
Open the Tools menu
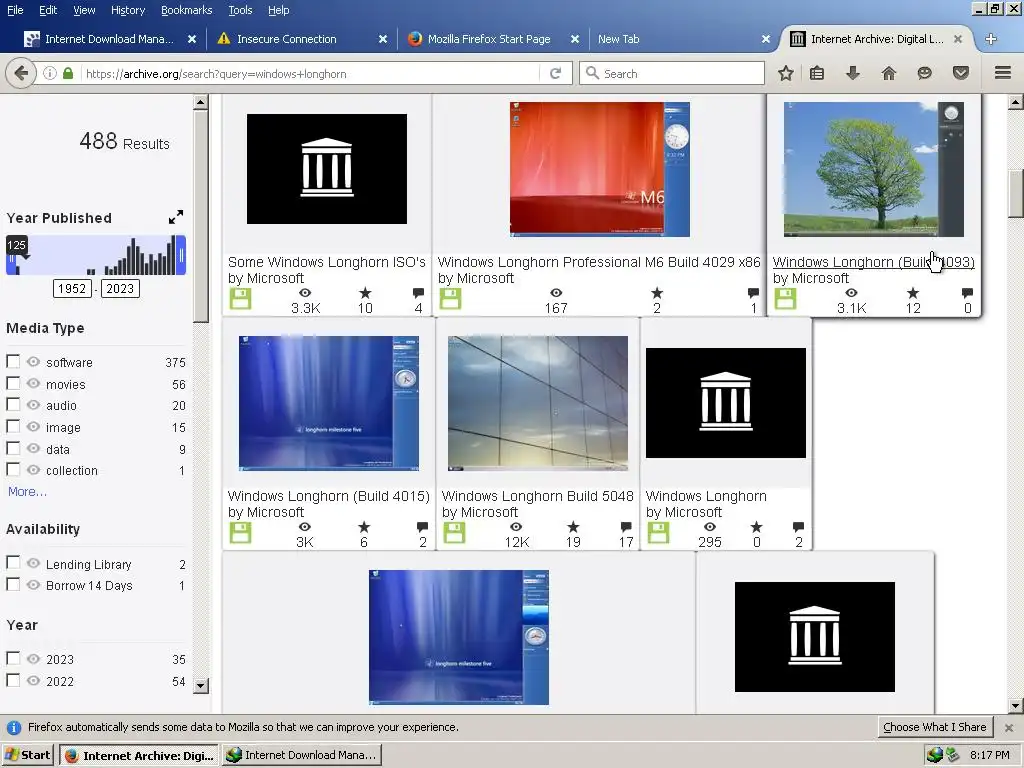240,10
